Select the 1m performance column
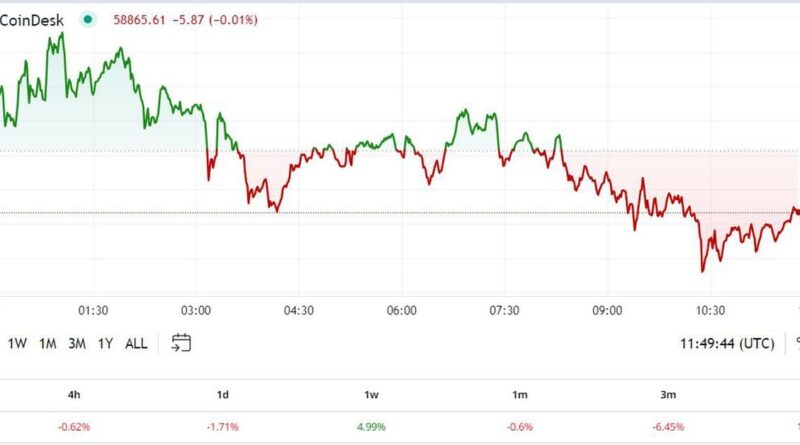The width and height of the screenshot is (800, 445). pyautogui.click(x=521, y=395)
